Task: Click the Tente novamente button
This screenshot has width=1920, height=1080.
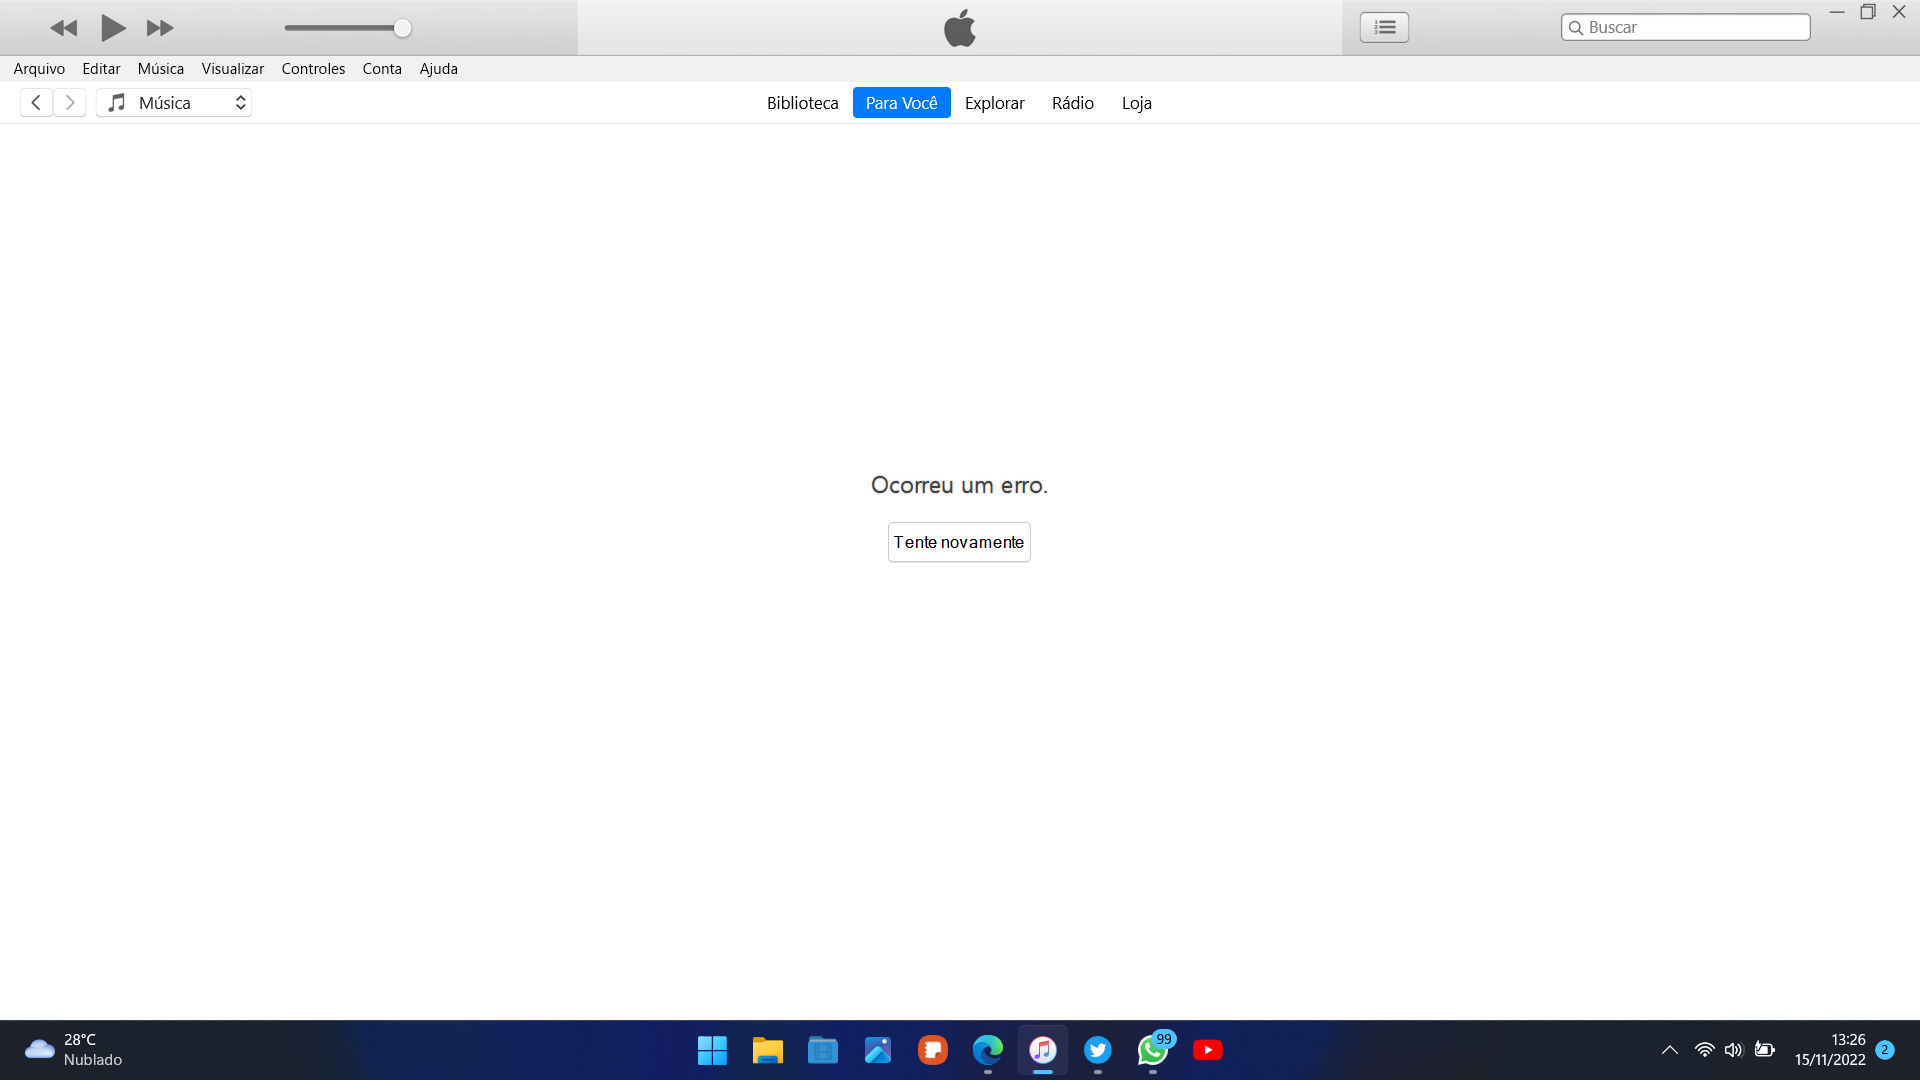Action: point(958,542)
